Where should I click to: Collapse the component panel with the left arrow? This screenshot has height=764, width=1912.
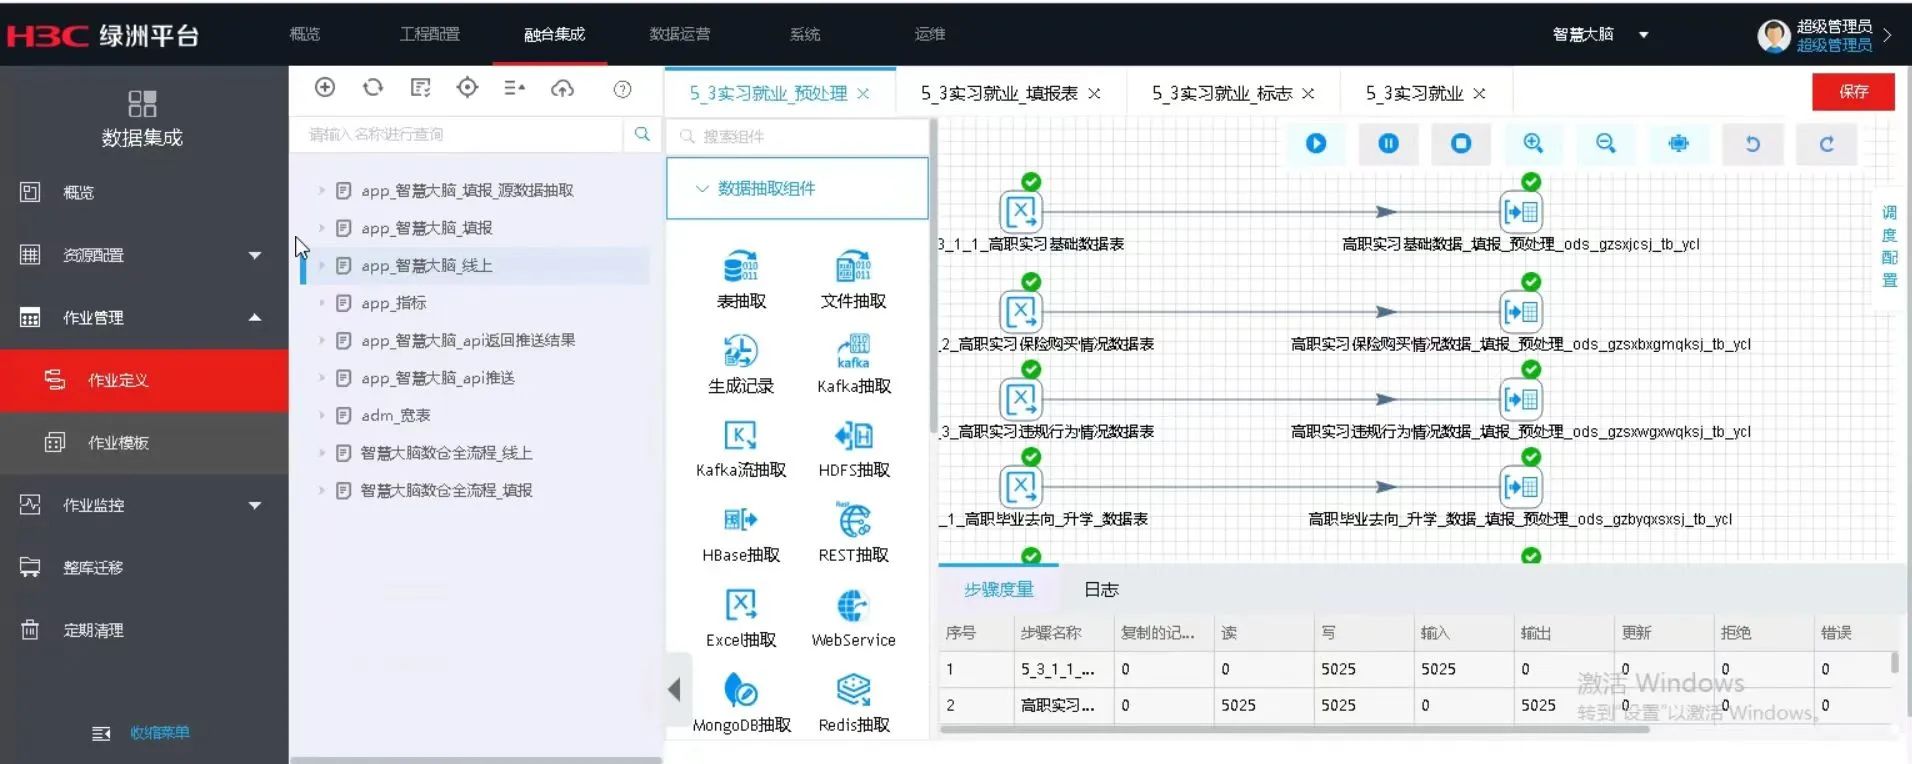click(x=675, y=689)
